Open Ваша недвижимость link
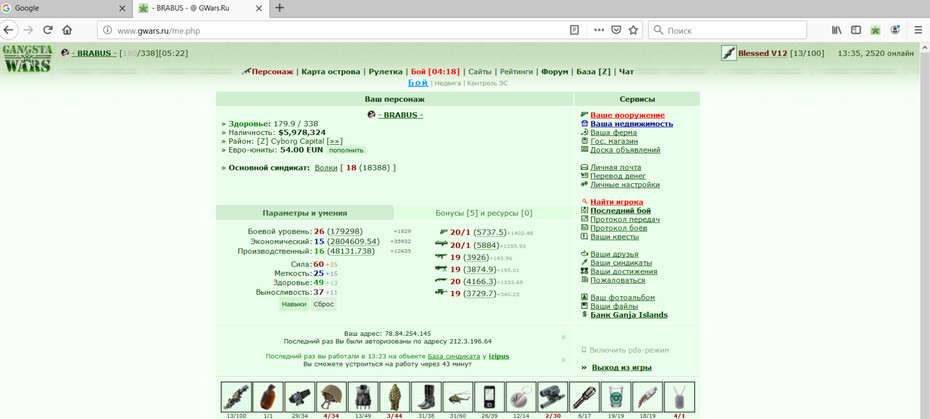This screenshot has width=930, height=419. point(632,124)
